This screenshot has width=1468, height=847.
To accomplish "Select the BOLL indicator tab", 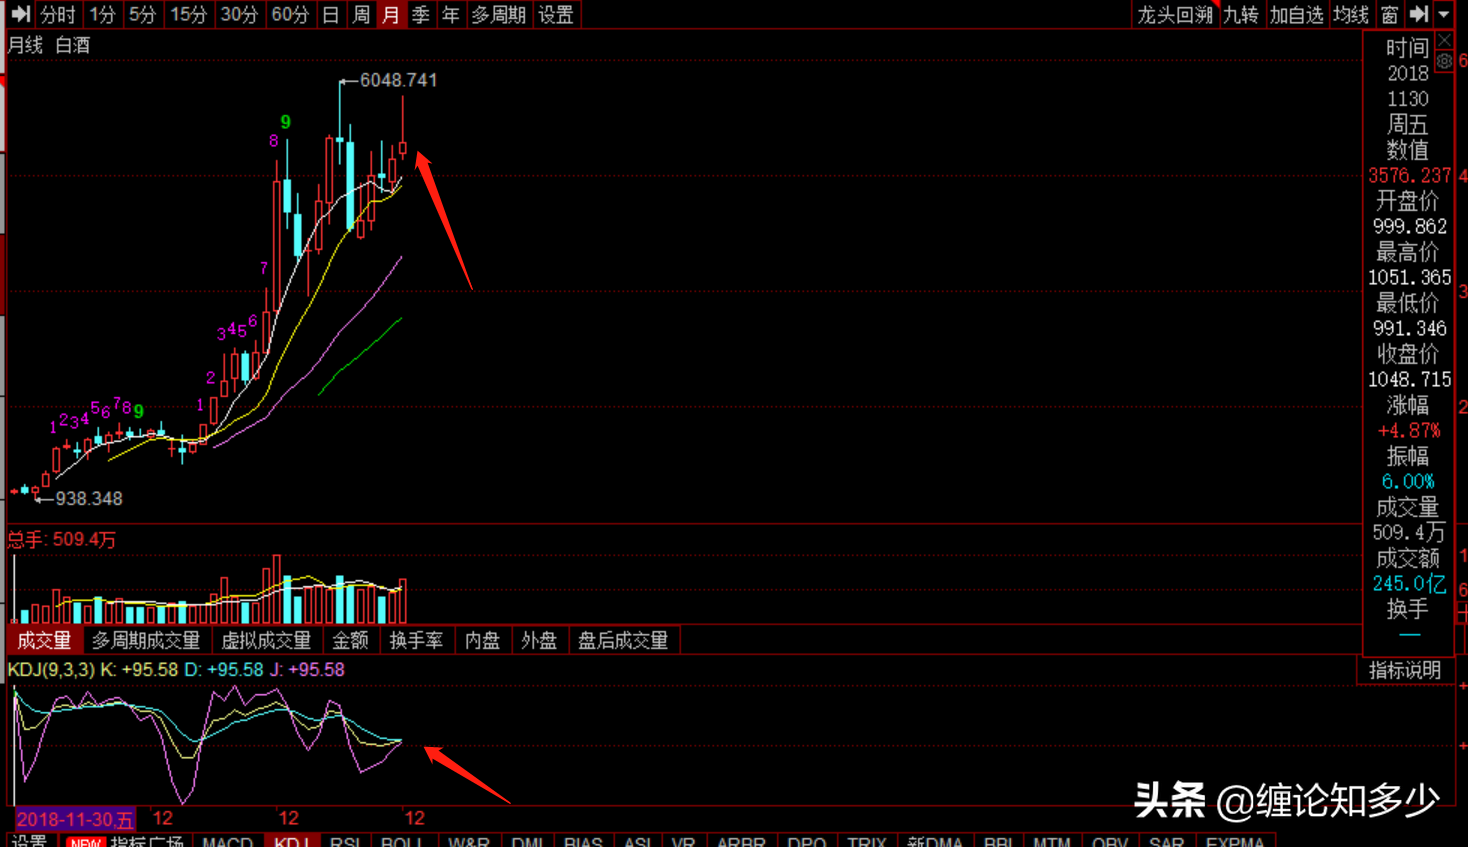I will [x=402, y=841].
